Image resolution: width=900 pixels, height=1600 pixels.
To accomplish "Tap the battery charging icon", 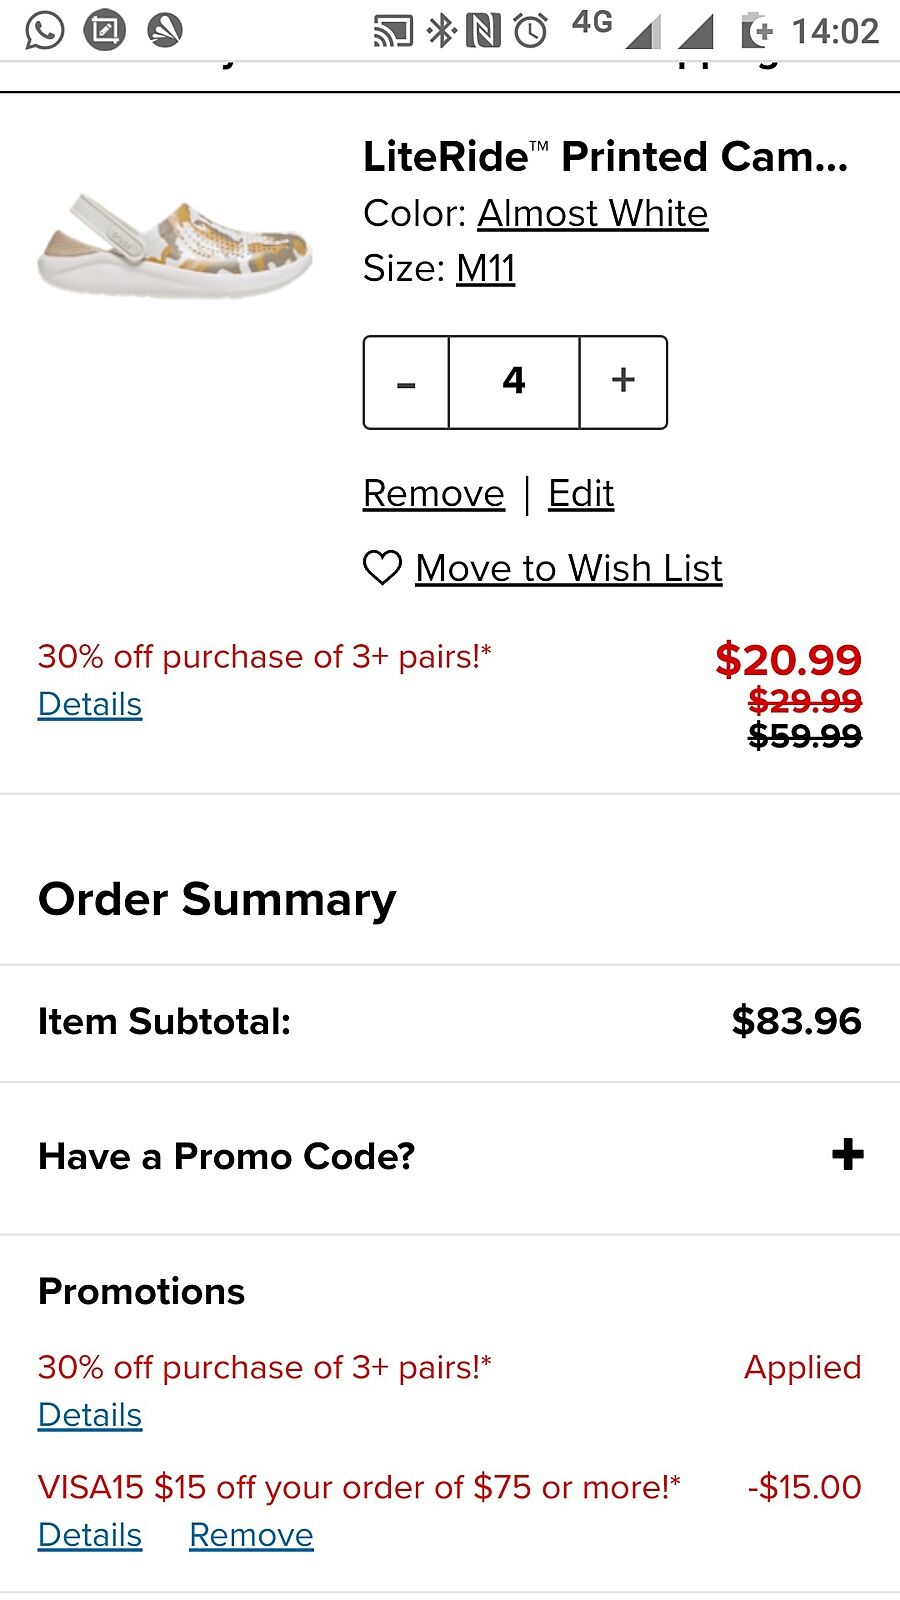I will [x=757, y=31].
